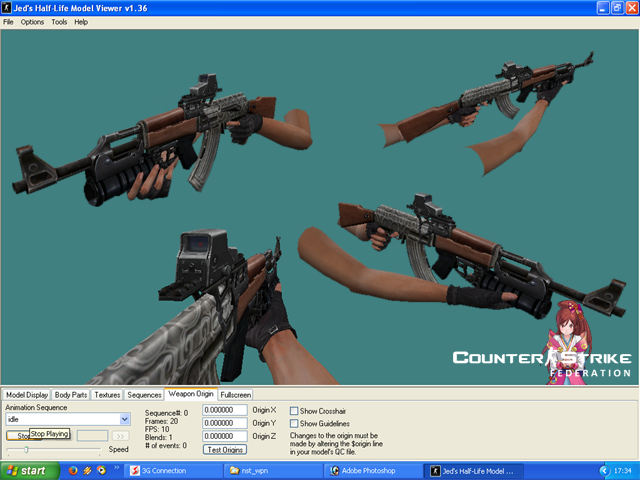
Task: Click Jed's Half-Life Model taskbar item
Action: pyautogui.click(x=473, y=471)
